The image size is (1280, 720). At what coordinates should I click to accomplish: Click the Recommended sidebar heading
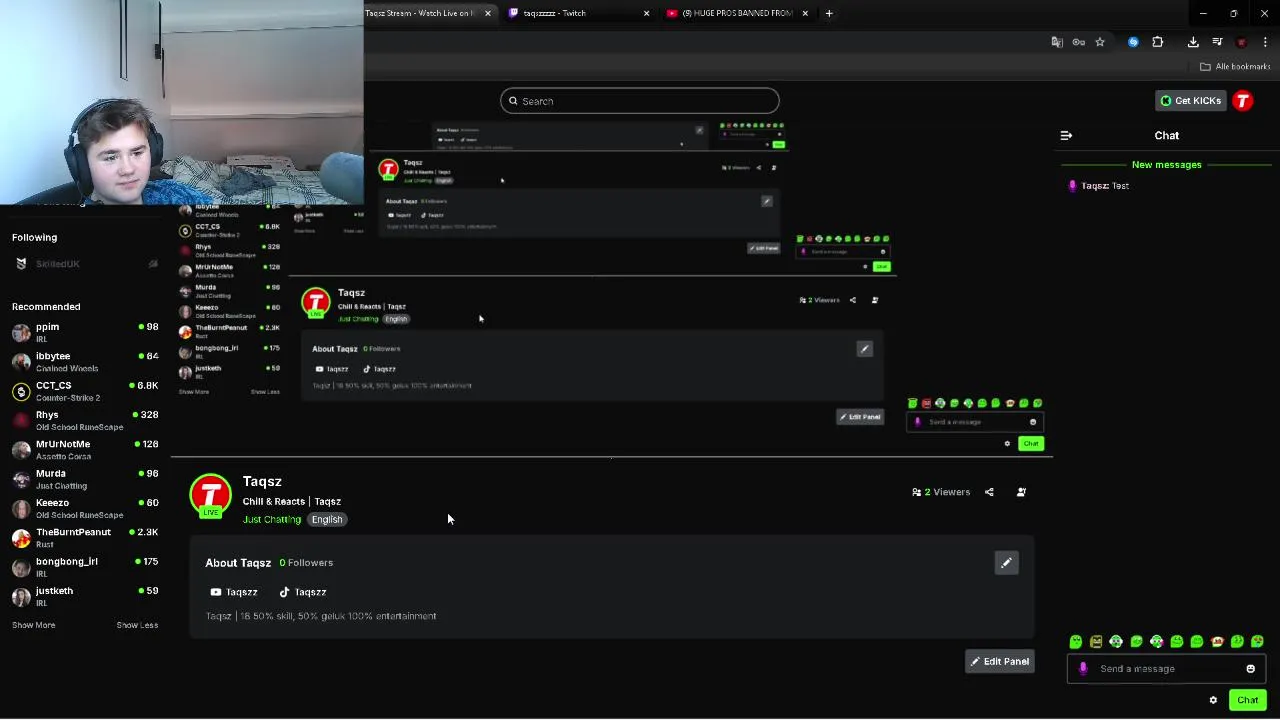coord(46,307)
